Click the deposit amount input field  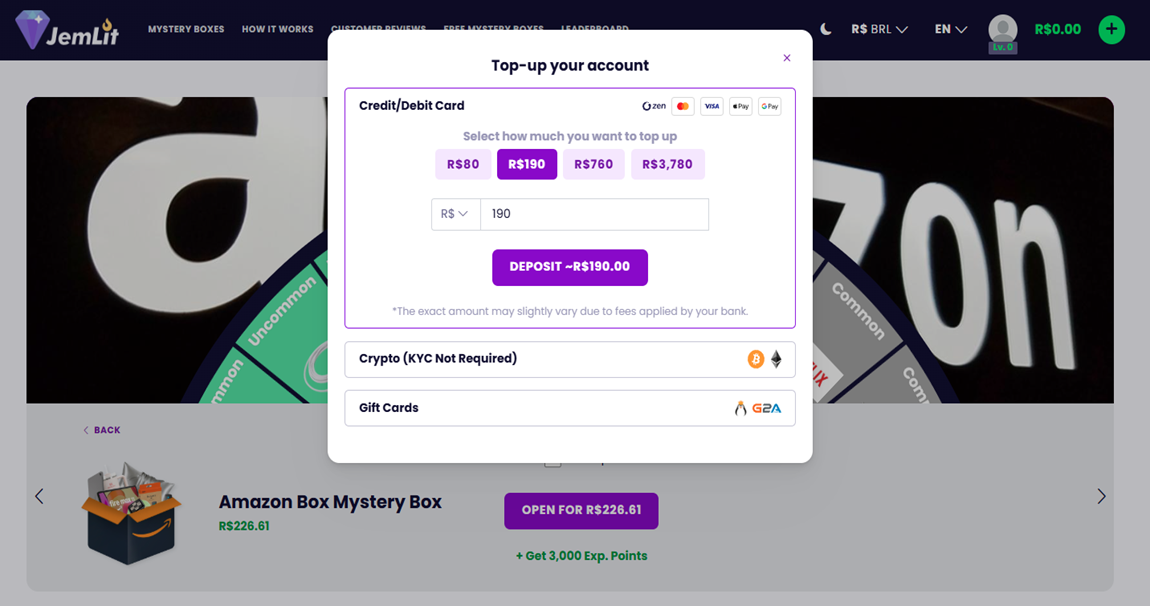(x=594, y=214)
